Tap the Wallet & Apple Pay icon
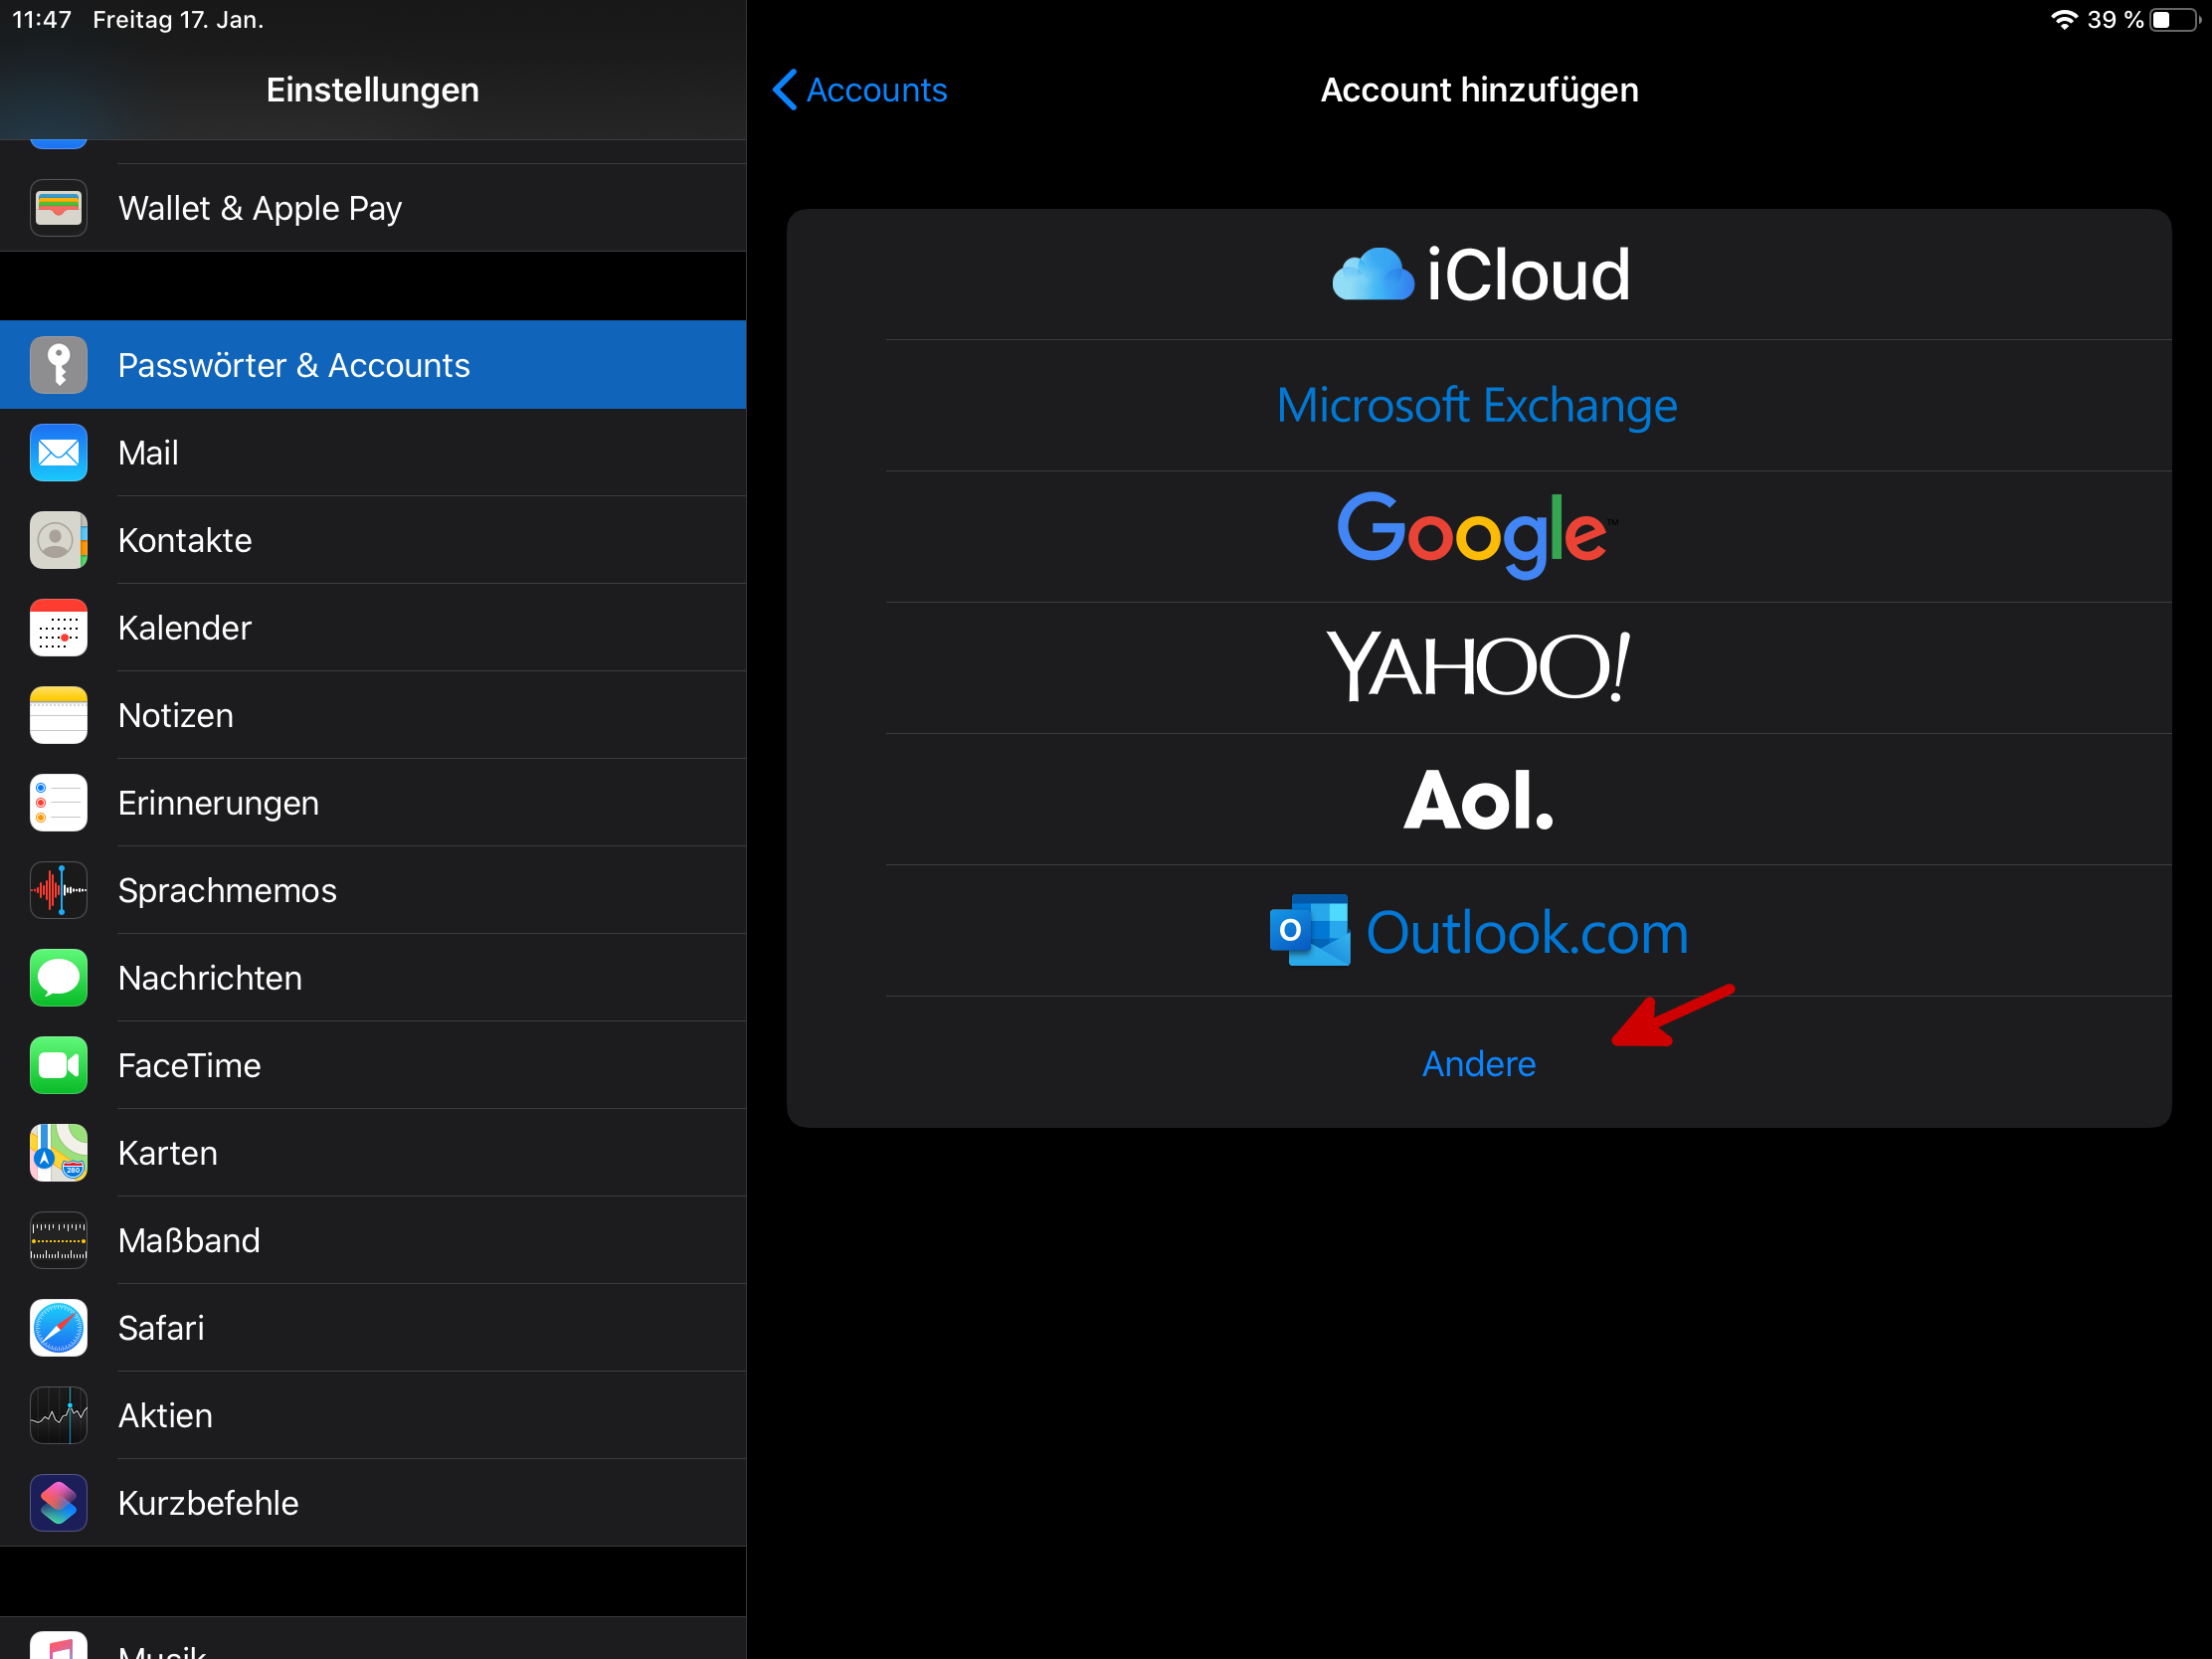This screenshot has height=1659, width=2212. (58, 208)
